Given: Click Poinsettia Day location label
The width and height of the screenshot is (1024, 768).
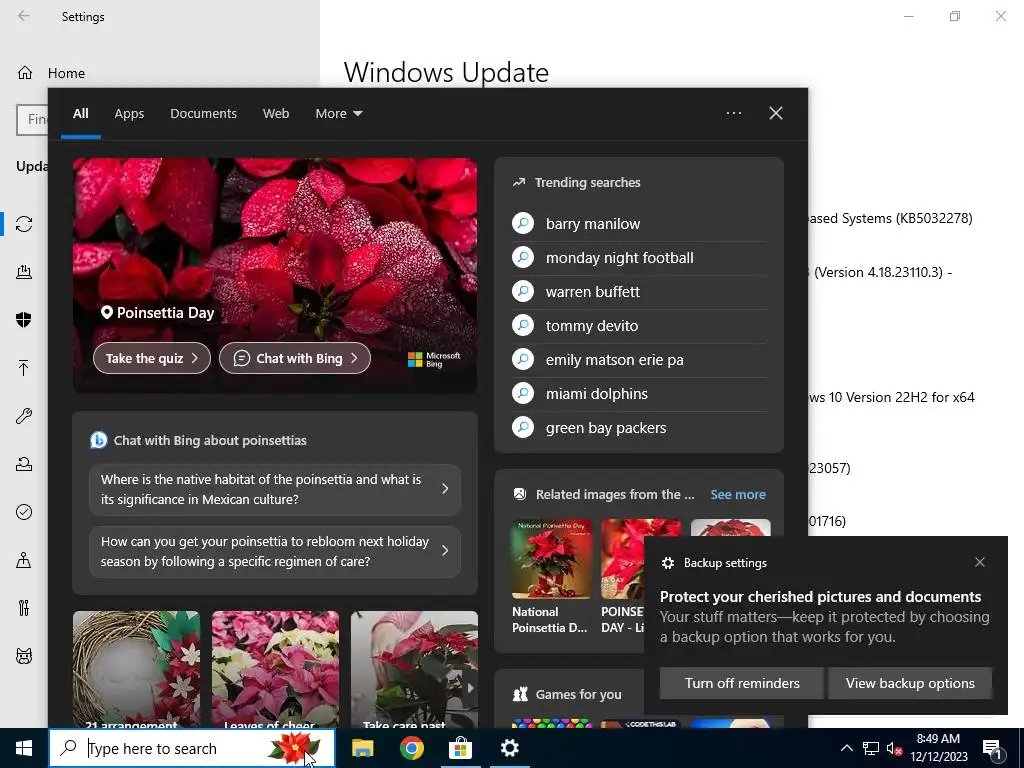Looking at the screenshot, I should coord(157,313).
